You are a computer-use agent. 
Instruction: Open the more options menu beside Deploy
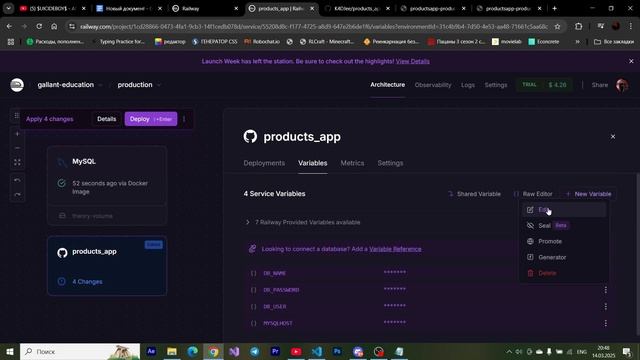[x=184, y=119]
